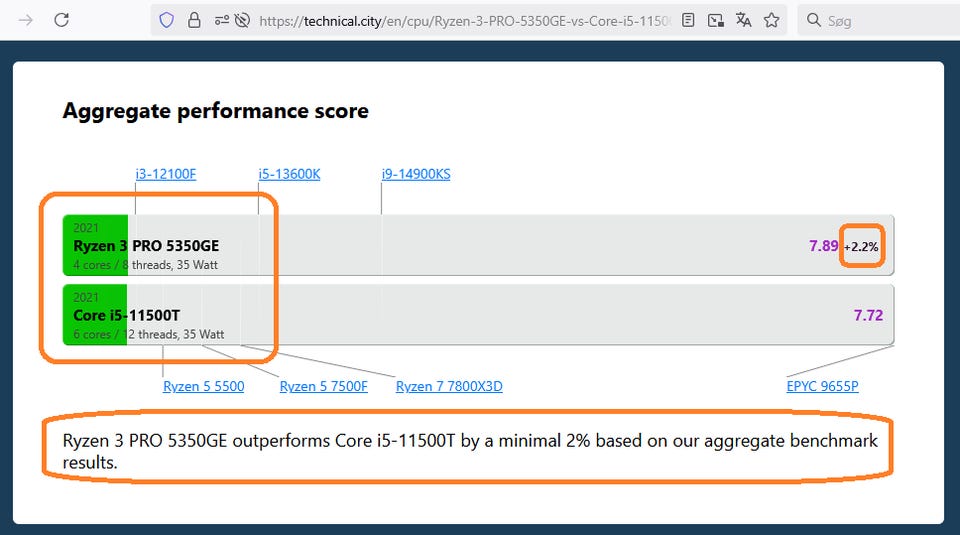Click the '4 cores / 8 threads, 35 Watt' text
This screenshot has height=535, width=960.
[145, 265]
